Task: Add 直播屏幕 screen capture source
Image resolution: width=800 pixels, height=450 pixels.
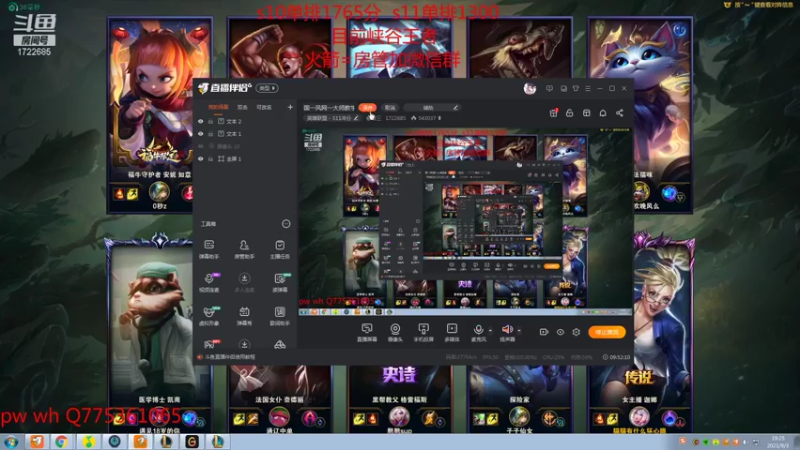Action: click(x=366, y=332)
